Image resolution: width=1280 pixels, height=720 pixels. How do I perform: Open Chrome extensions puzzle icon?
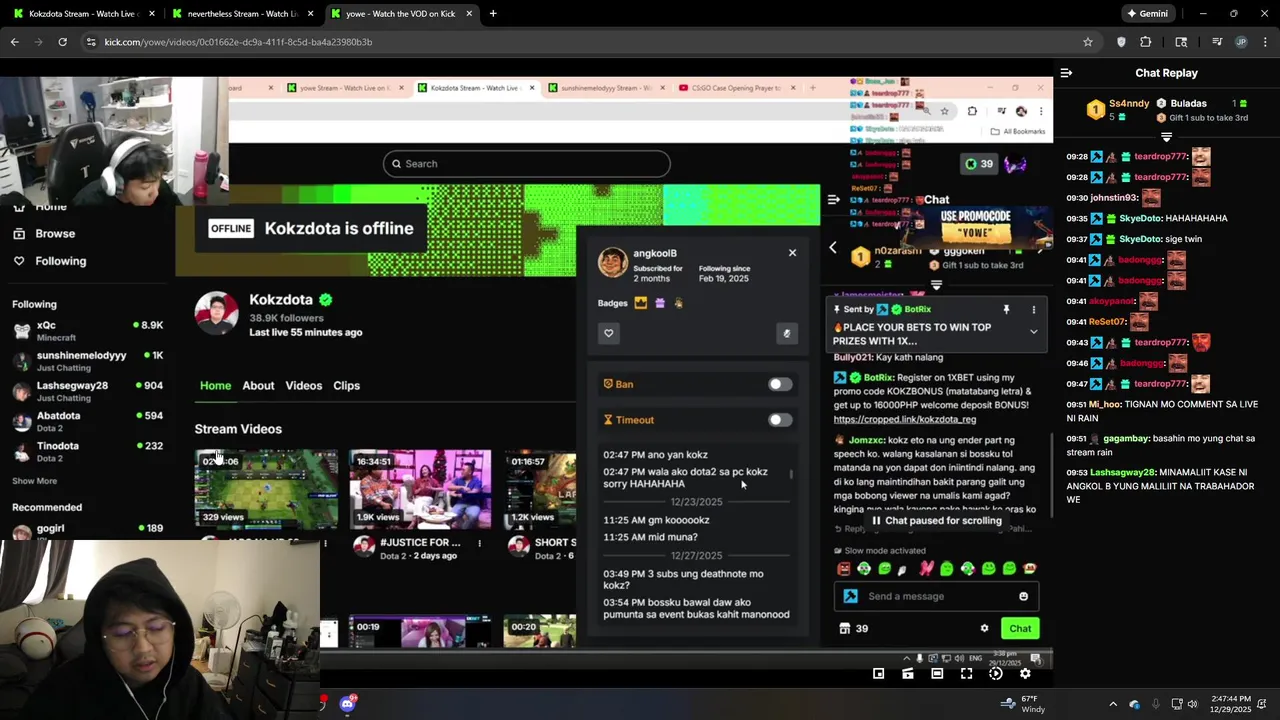pyautogui.click(x=1146, y=42)
